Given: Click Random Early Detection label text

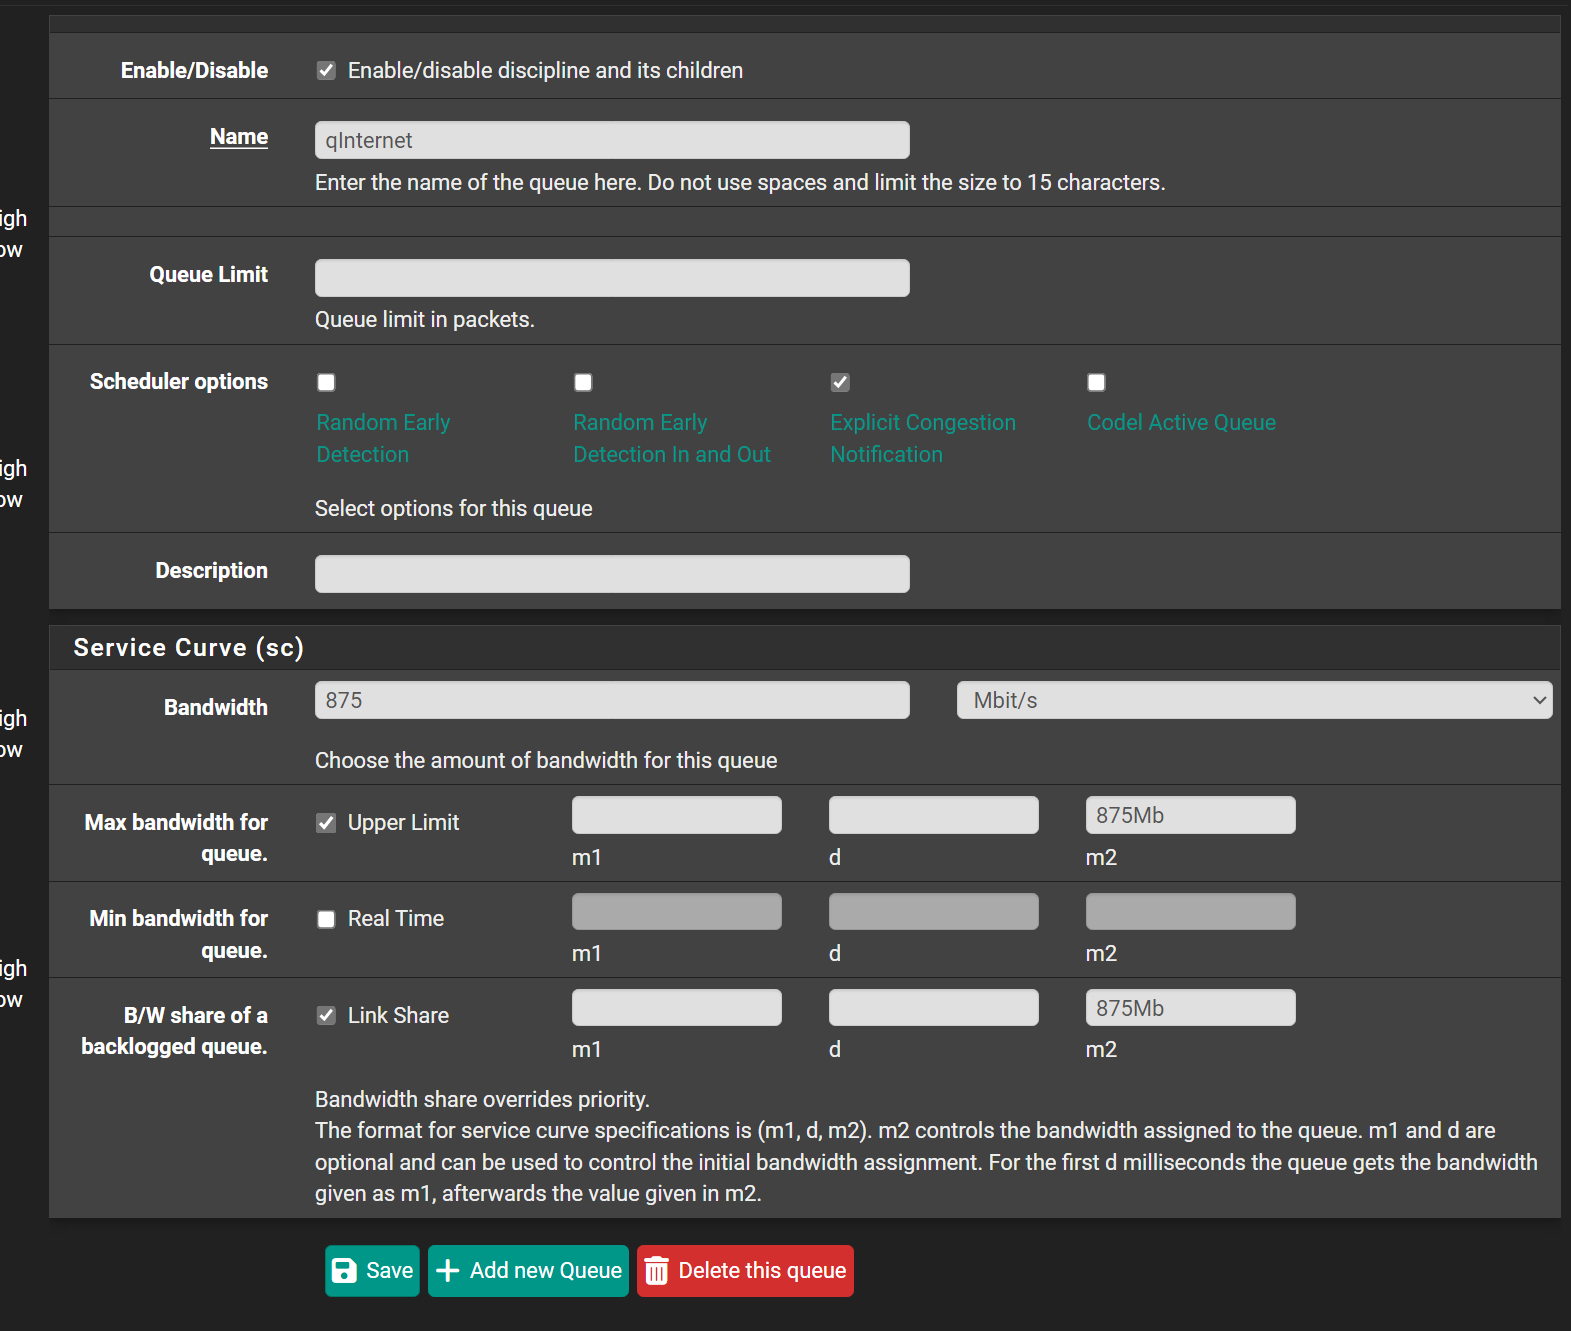Looking at the screenshot, I should click(383, 438).
